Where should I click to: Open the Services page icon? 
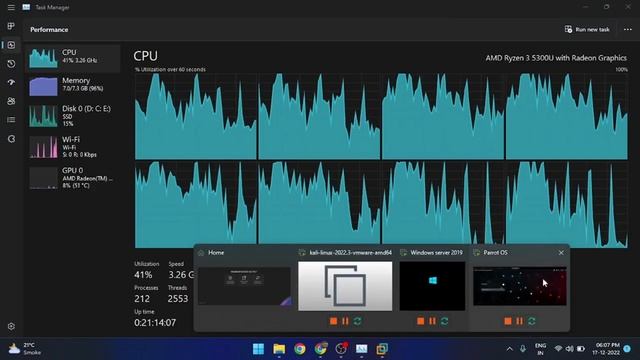[x=11, y=139]
